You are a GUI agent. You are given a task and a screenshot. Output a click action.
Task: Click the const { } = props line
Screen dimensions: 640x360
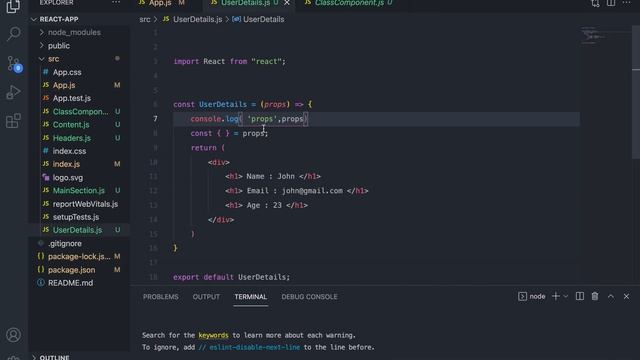(229, 133)
